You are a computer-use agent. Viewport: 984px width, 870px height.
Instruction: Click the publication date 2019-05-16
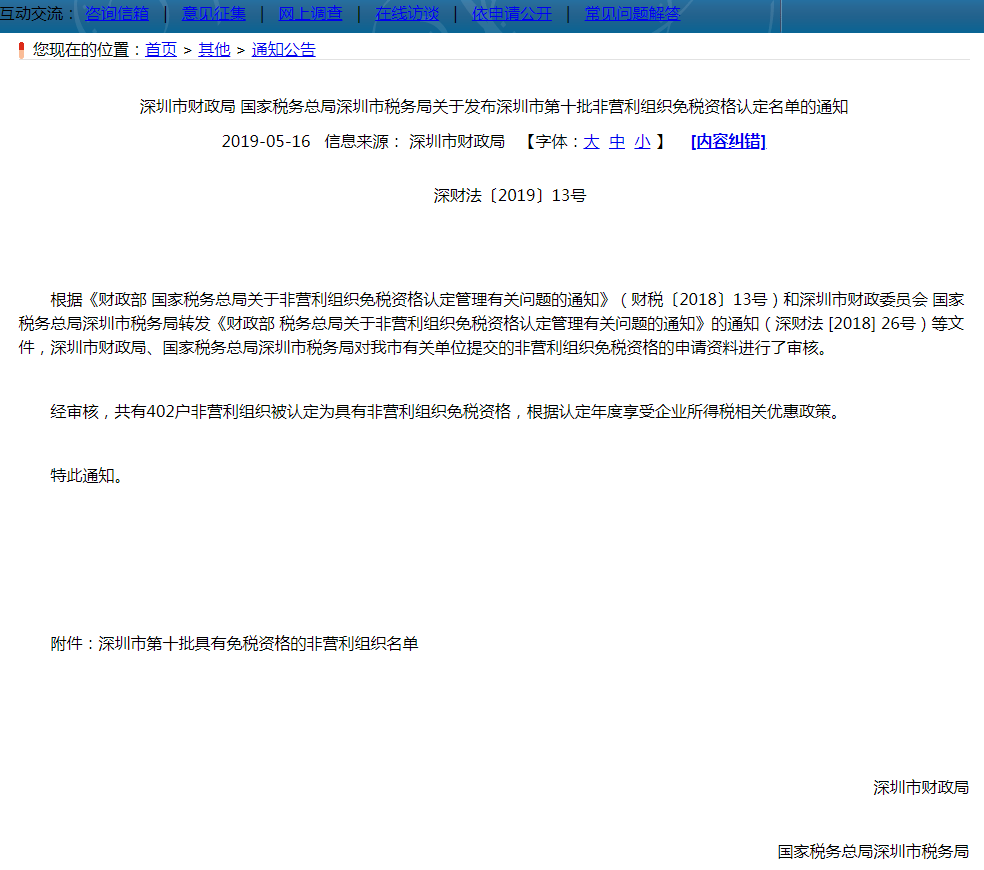[266, 142]
